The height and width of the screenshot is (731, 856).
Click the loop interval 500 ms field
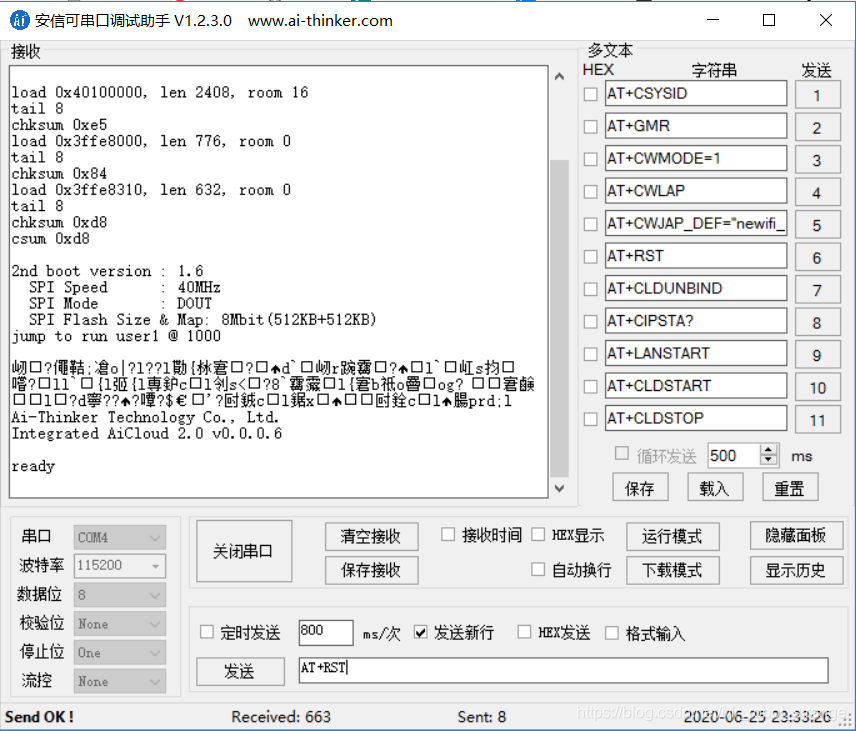click(x=734, y=455)
